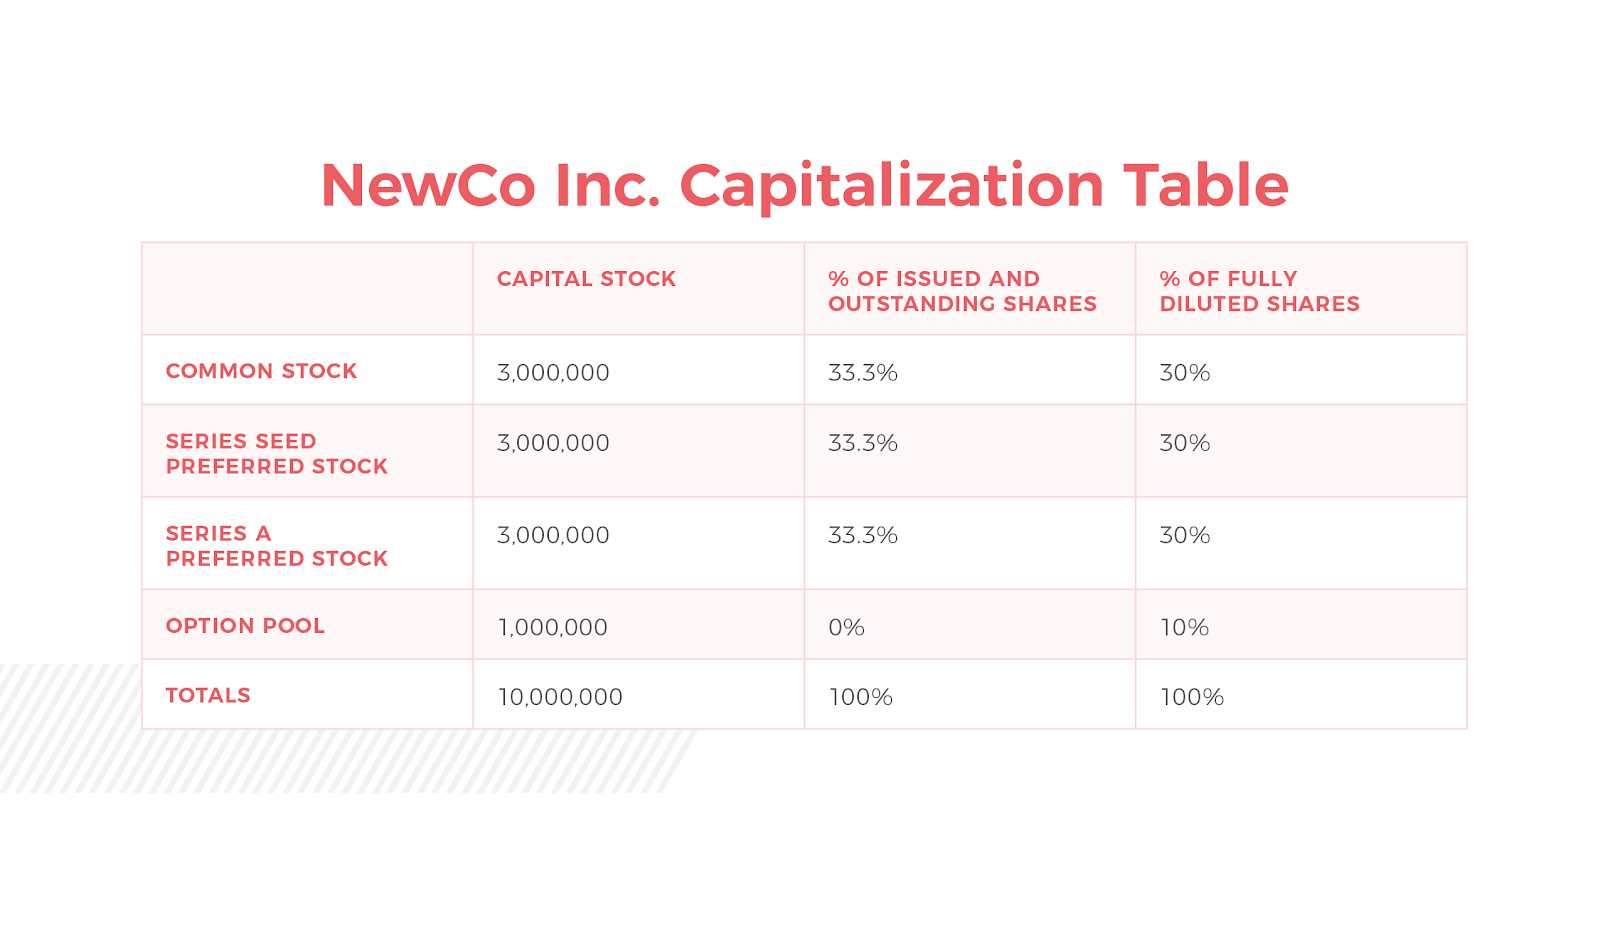Select the % of Fully Diluted Shares header
Screen dimensions: 1600x941
coord(1259,291)
